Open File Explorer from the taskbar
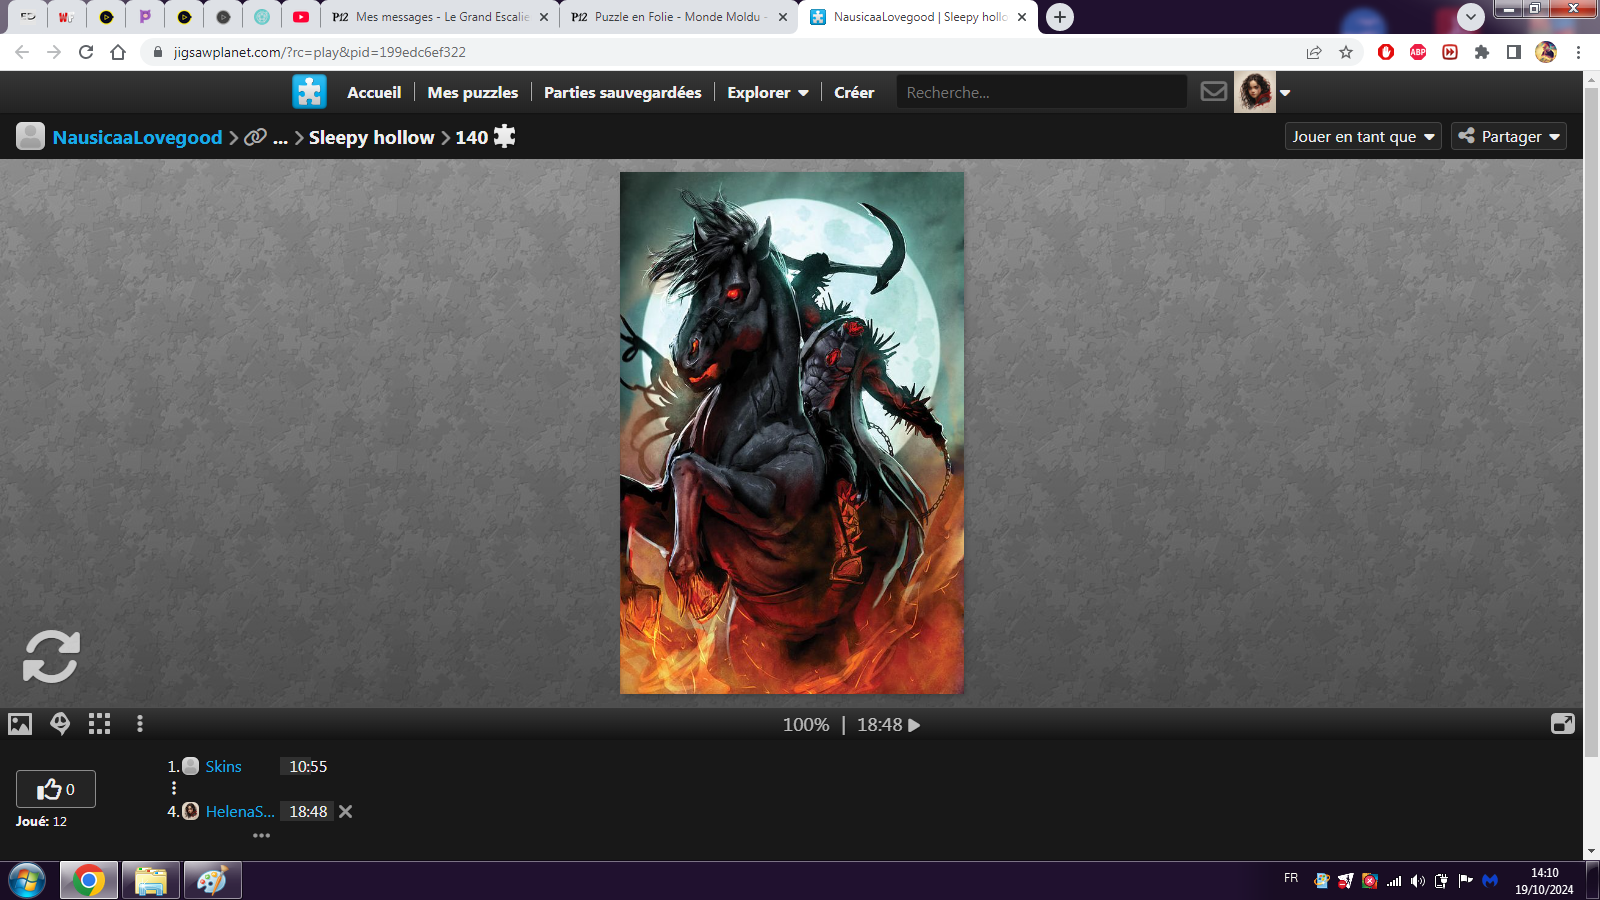Image resolution: width=1600 pixels, height=900 pixels. (151, 881)
